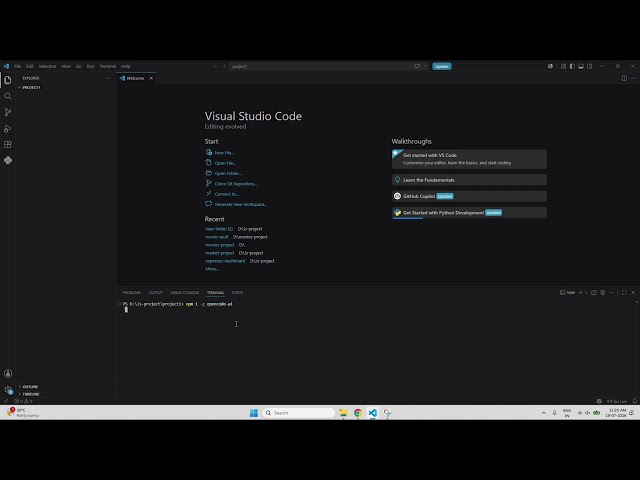640x480 pixels.
Task: Click the Clone Git Repository link
Action: (x=236, y=184)
